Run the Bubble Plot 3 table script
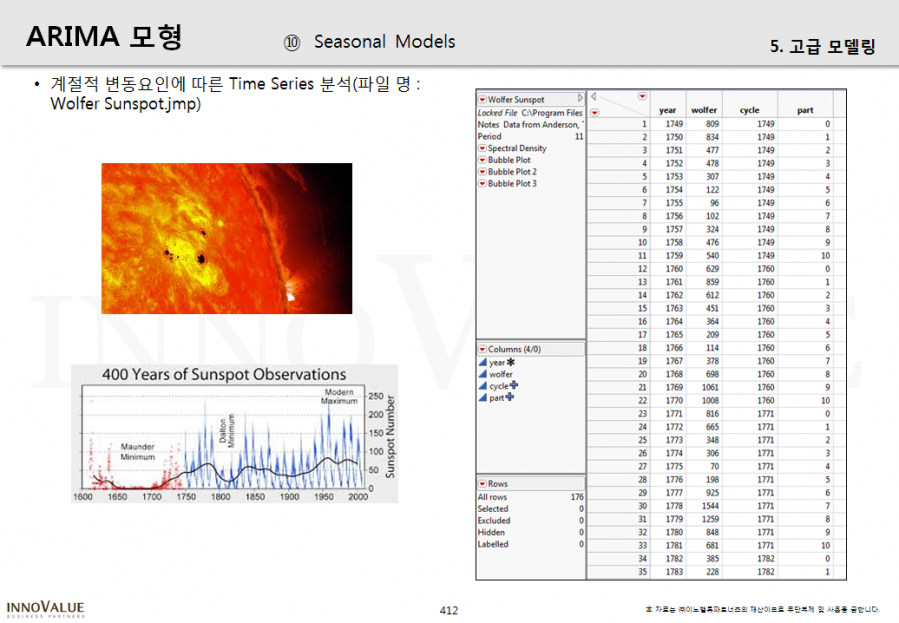This screenshot has height=623, width=899. click(x=512, y=183)
